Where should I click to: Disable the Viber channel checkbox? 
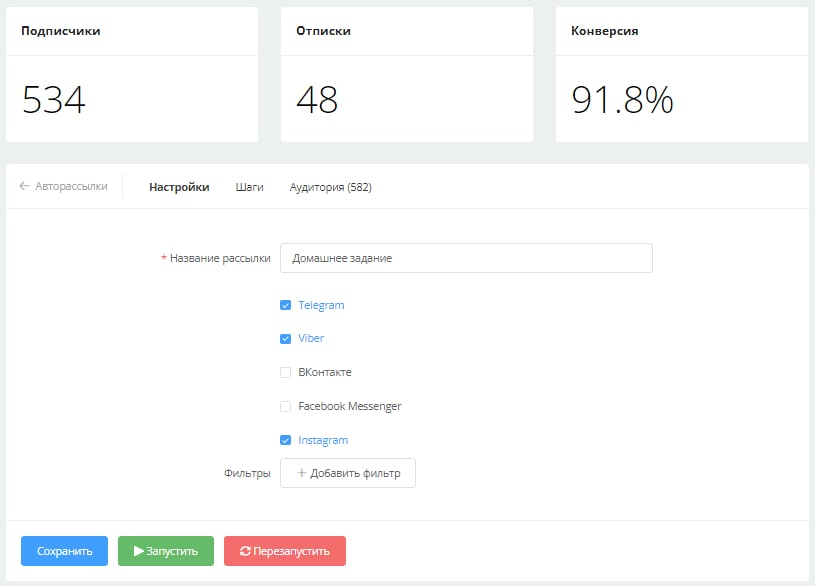coord(286,339)
